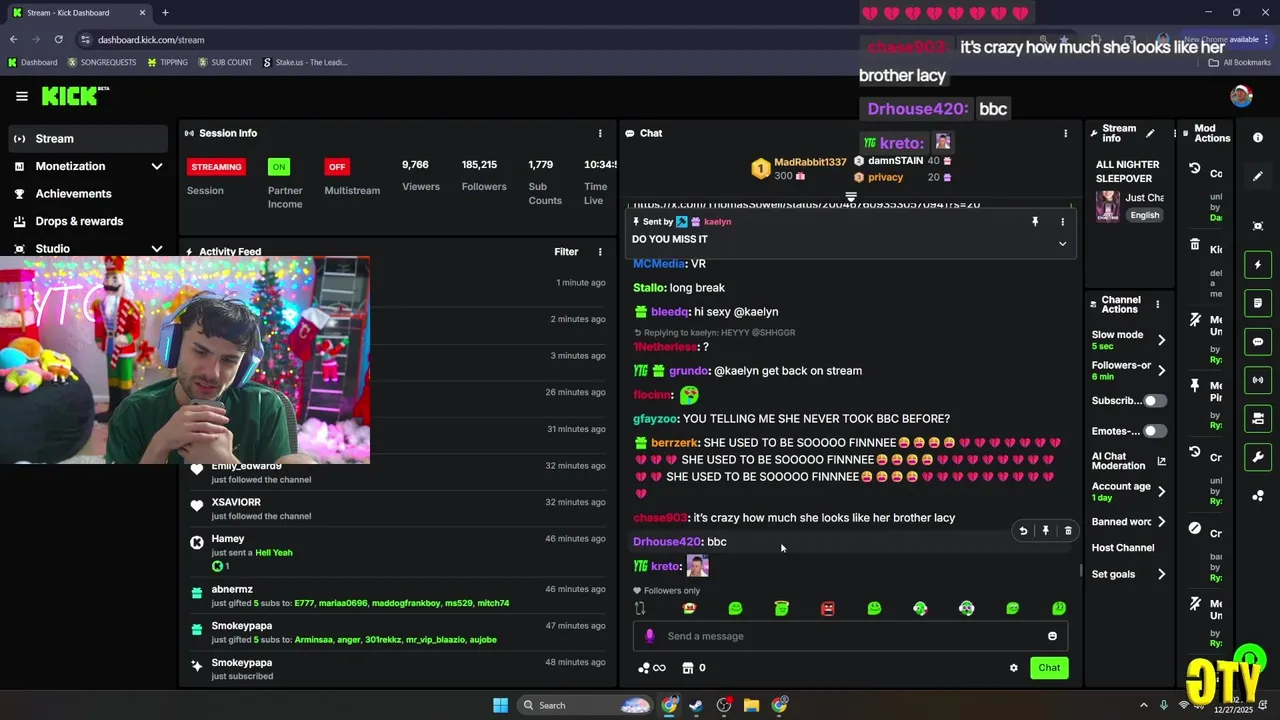
Task: Reload the page with browser refresh button
Action: point(58,39)
